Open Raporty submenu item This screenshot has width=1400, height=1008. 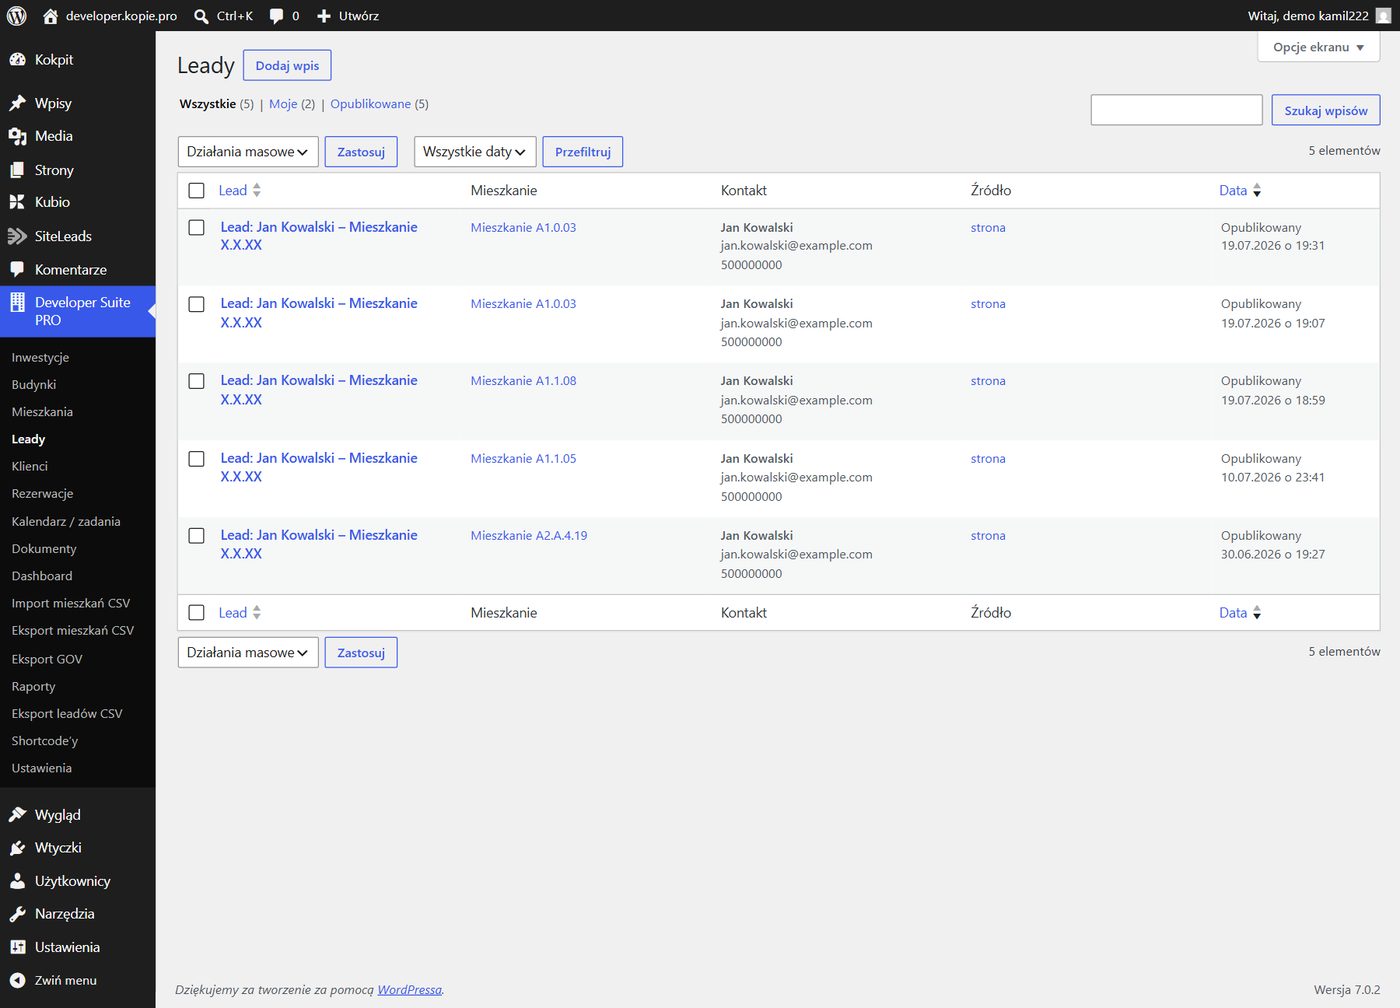(33, 686)
